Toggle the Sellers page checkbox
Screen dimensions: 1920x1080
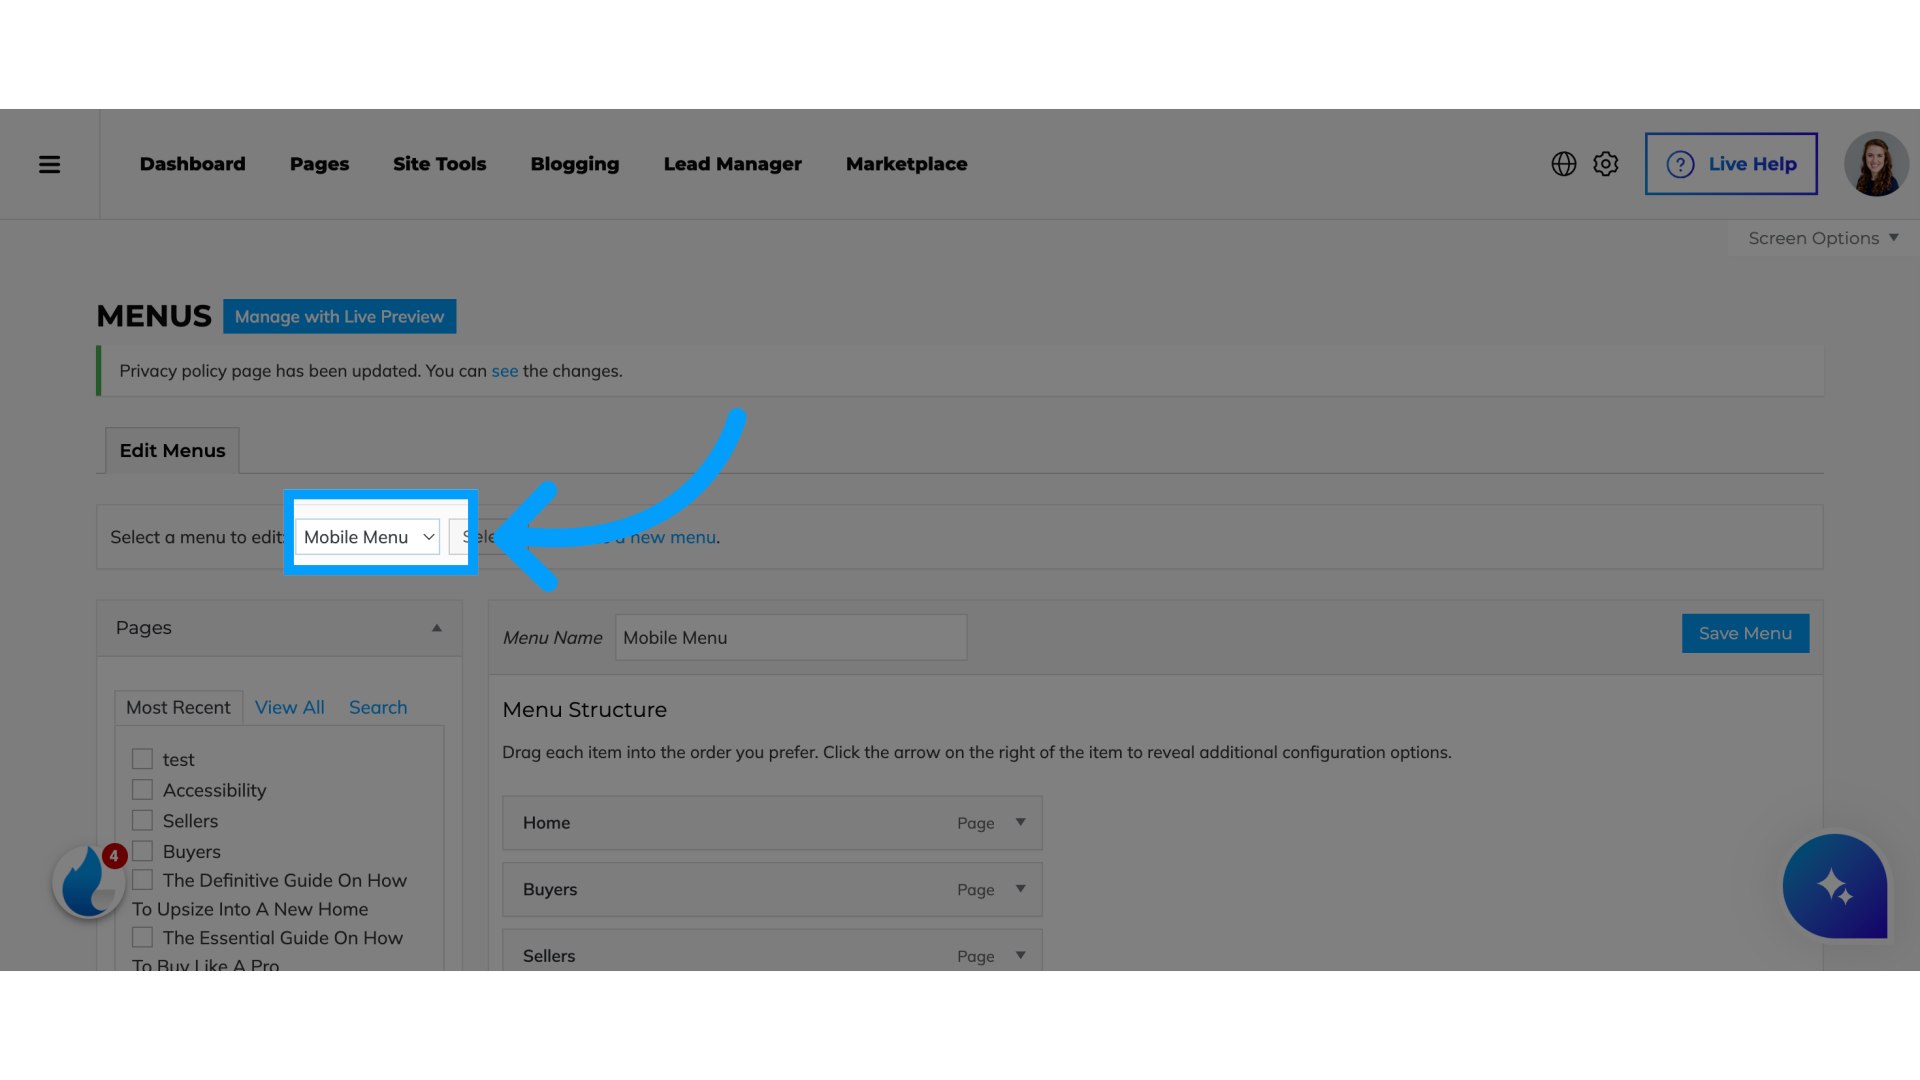click(142, 819)
